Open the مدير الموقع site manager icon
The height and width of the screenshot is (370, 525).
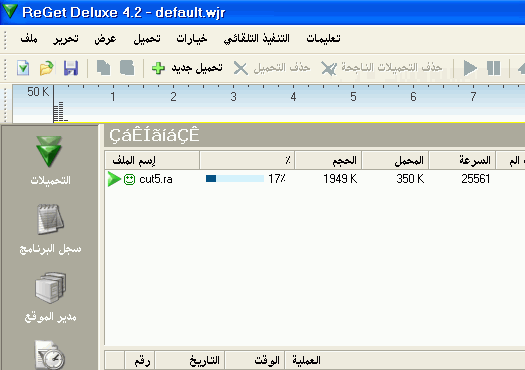click(x=50, y=297)
